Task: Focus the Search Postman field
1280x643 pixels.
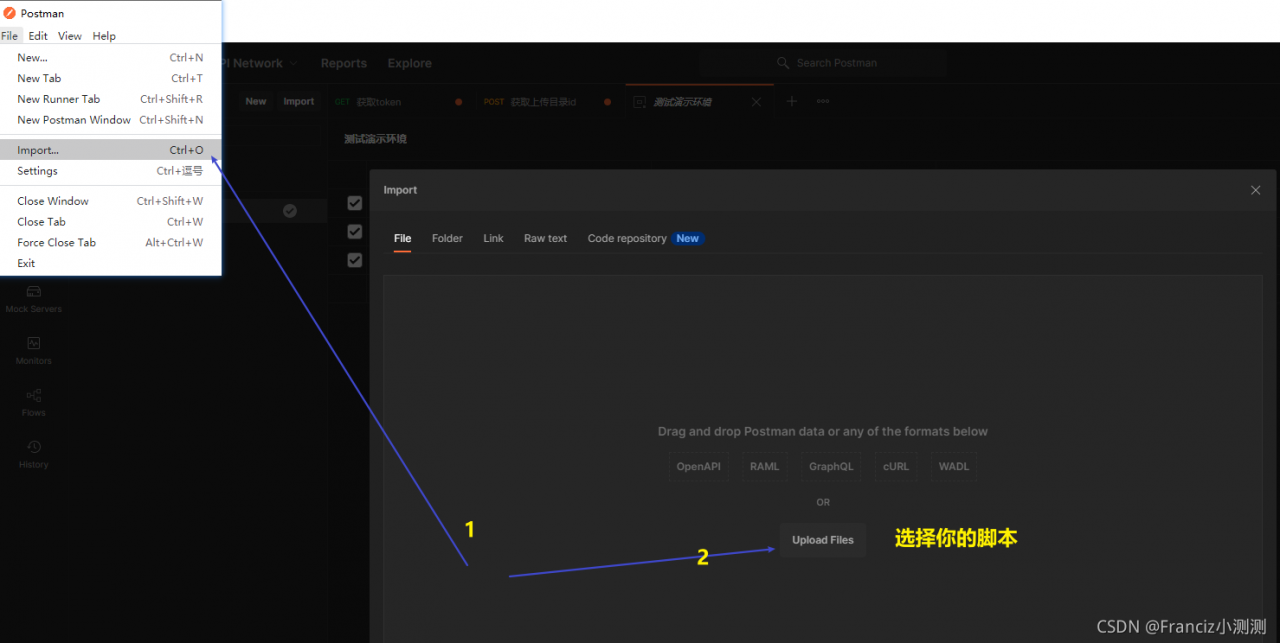Action: pos(823,63)
